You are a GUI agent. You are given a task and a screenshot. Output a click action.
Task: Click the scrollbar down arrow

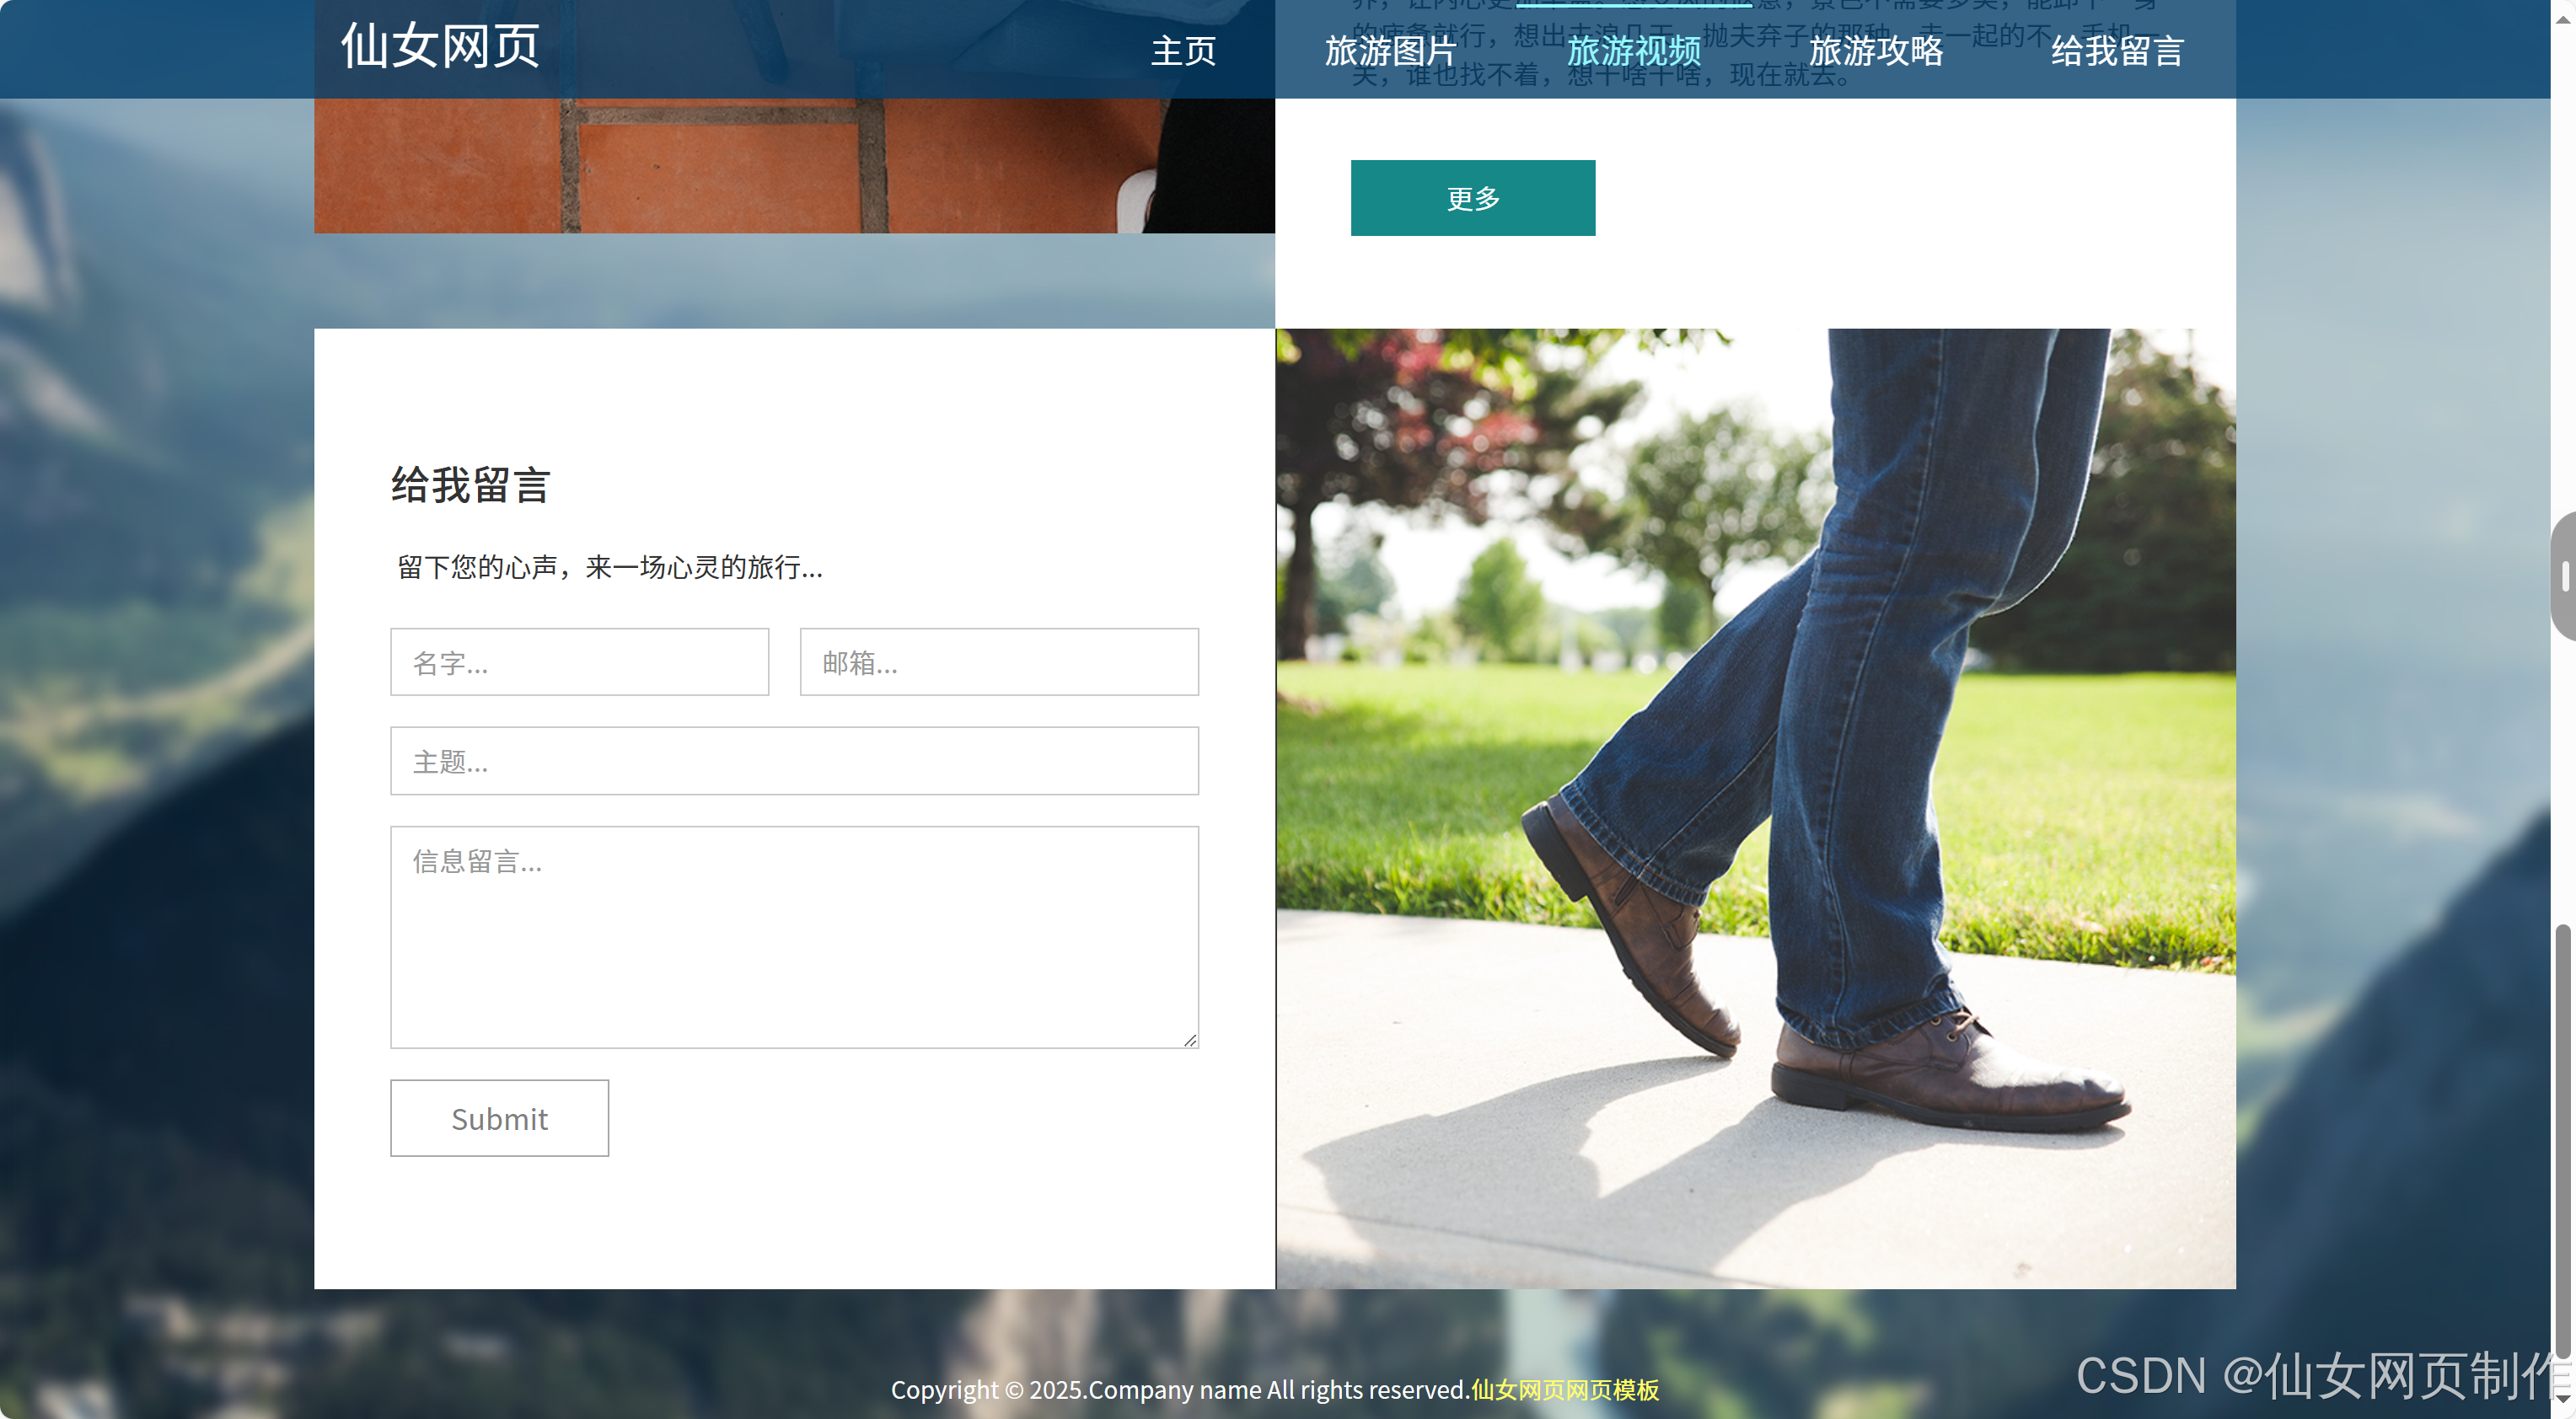pos(2562,1398)
